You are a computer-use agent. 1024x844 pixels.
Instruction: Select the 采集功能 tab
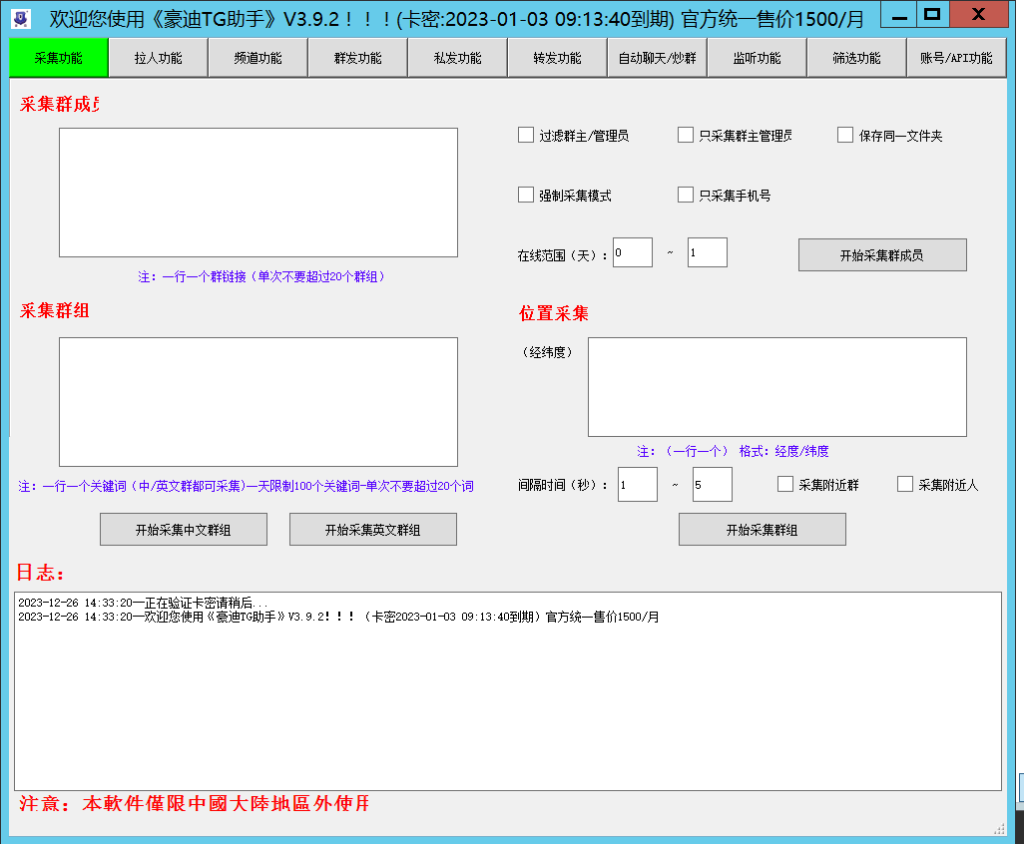coord(59,58)
